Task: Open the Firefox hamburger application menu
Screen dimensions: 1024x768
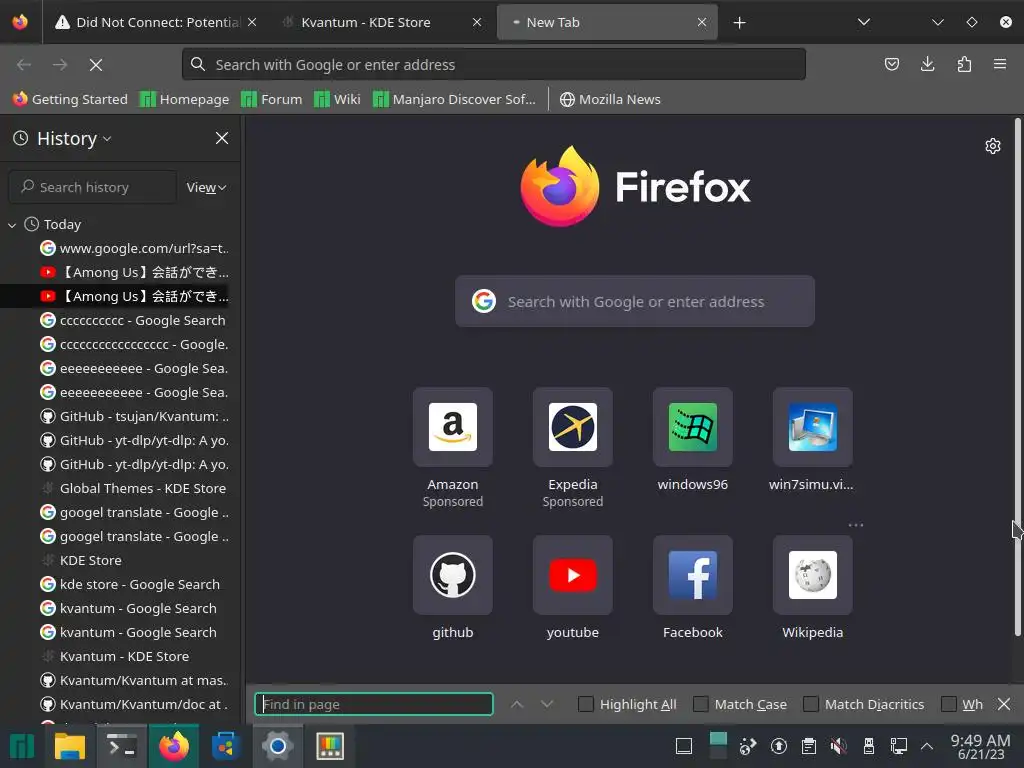Action: pyautogui.click(x=1000, y=64)
